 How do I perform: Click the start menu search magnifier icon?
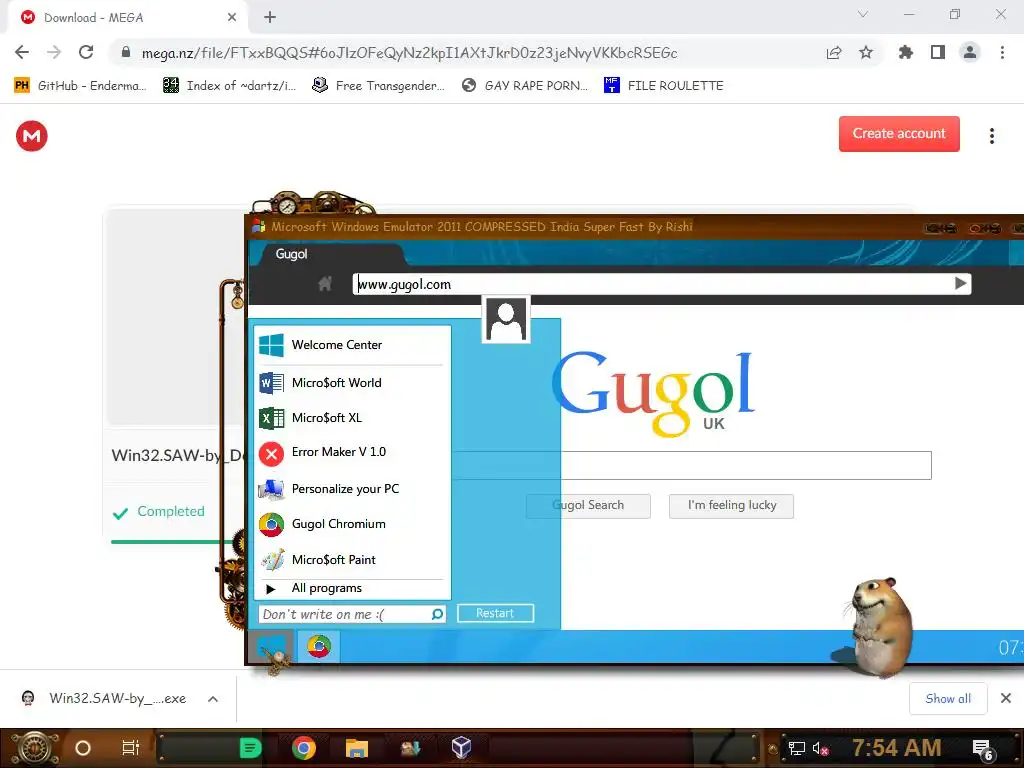[x=437, y=615]
